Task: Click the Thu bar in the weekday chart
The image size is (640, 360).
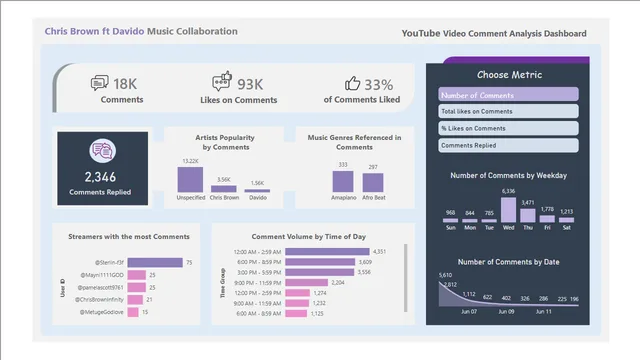Action: 528,216
